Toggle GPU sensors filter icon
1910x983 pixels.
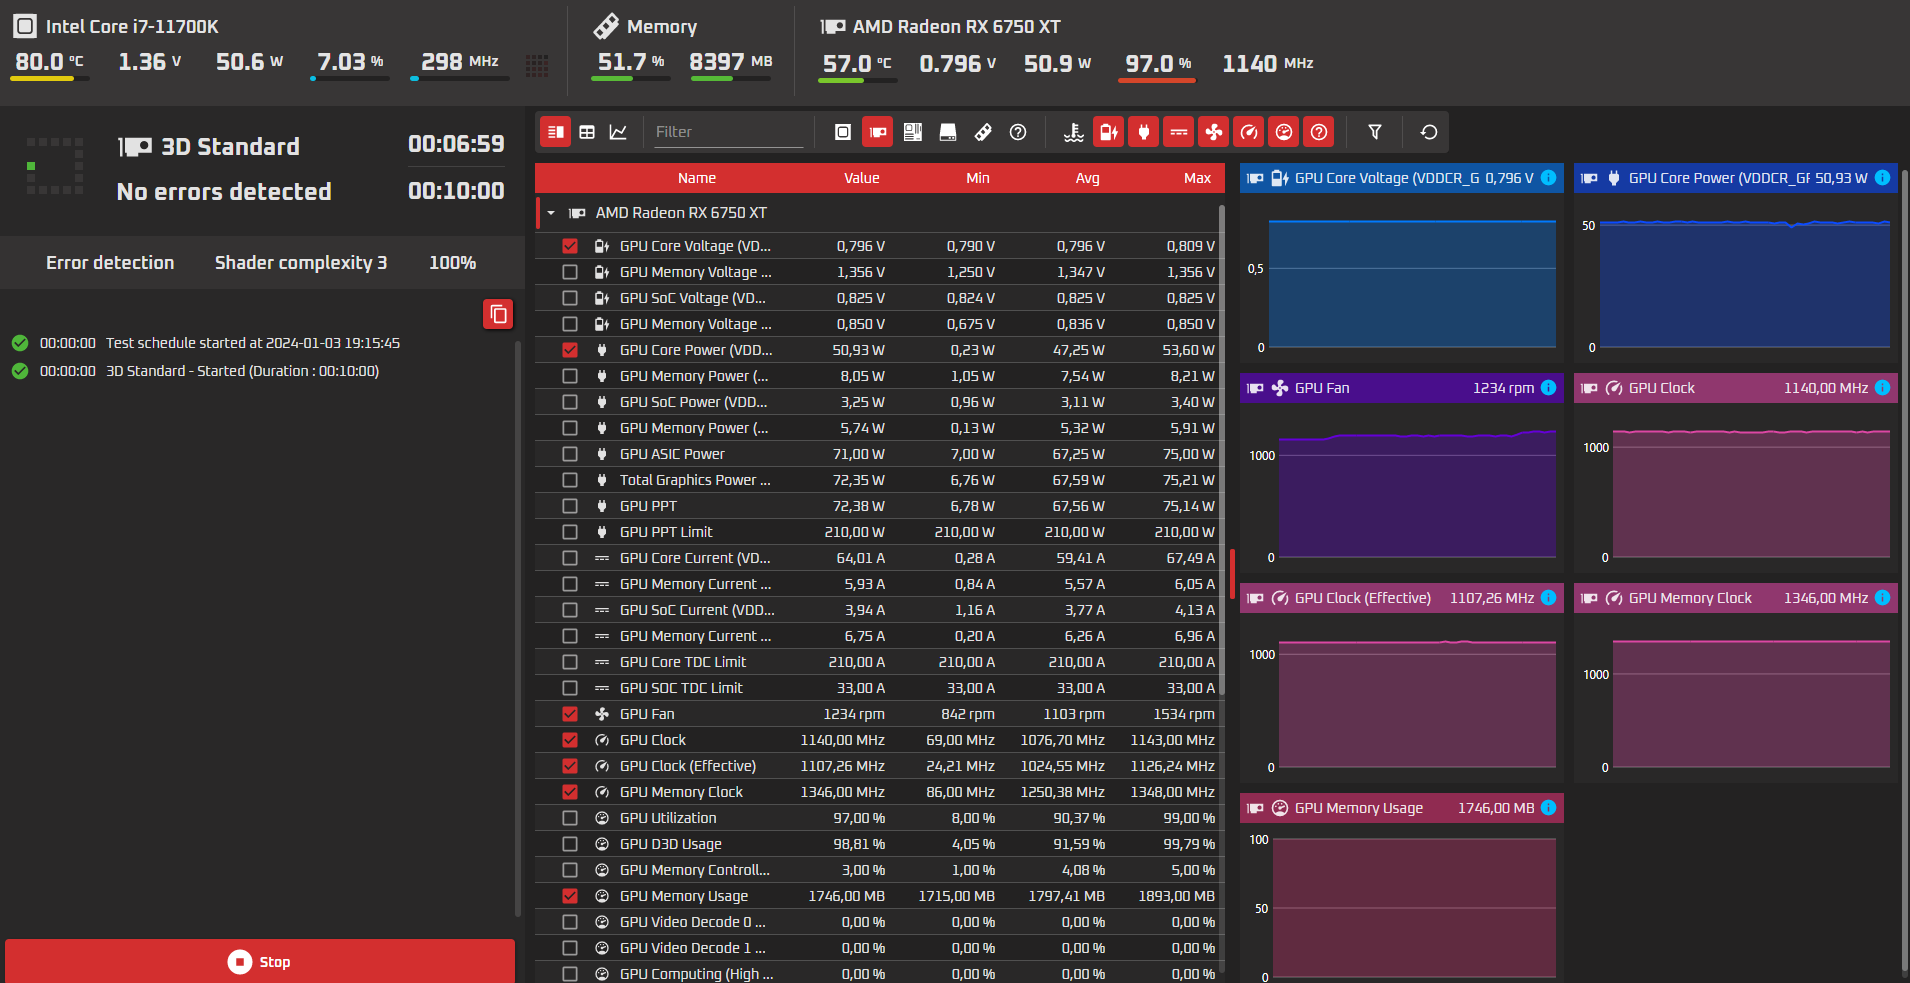click(878, 132)
